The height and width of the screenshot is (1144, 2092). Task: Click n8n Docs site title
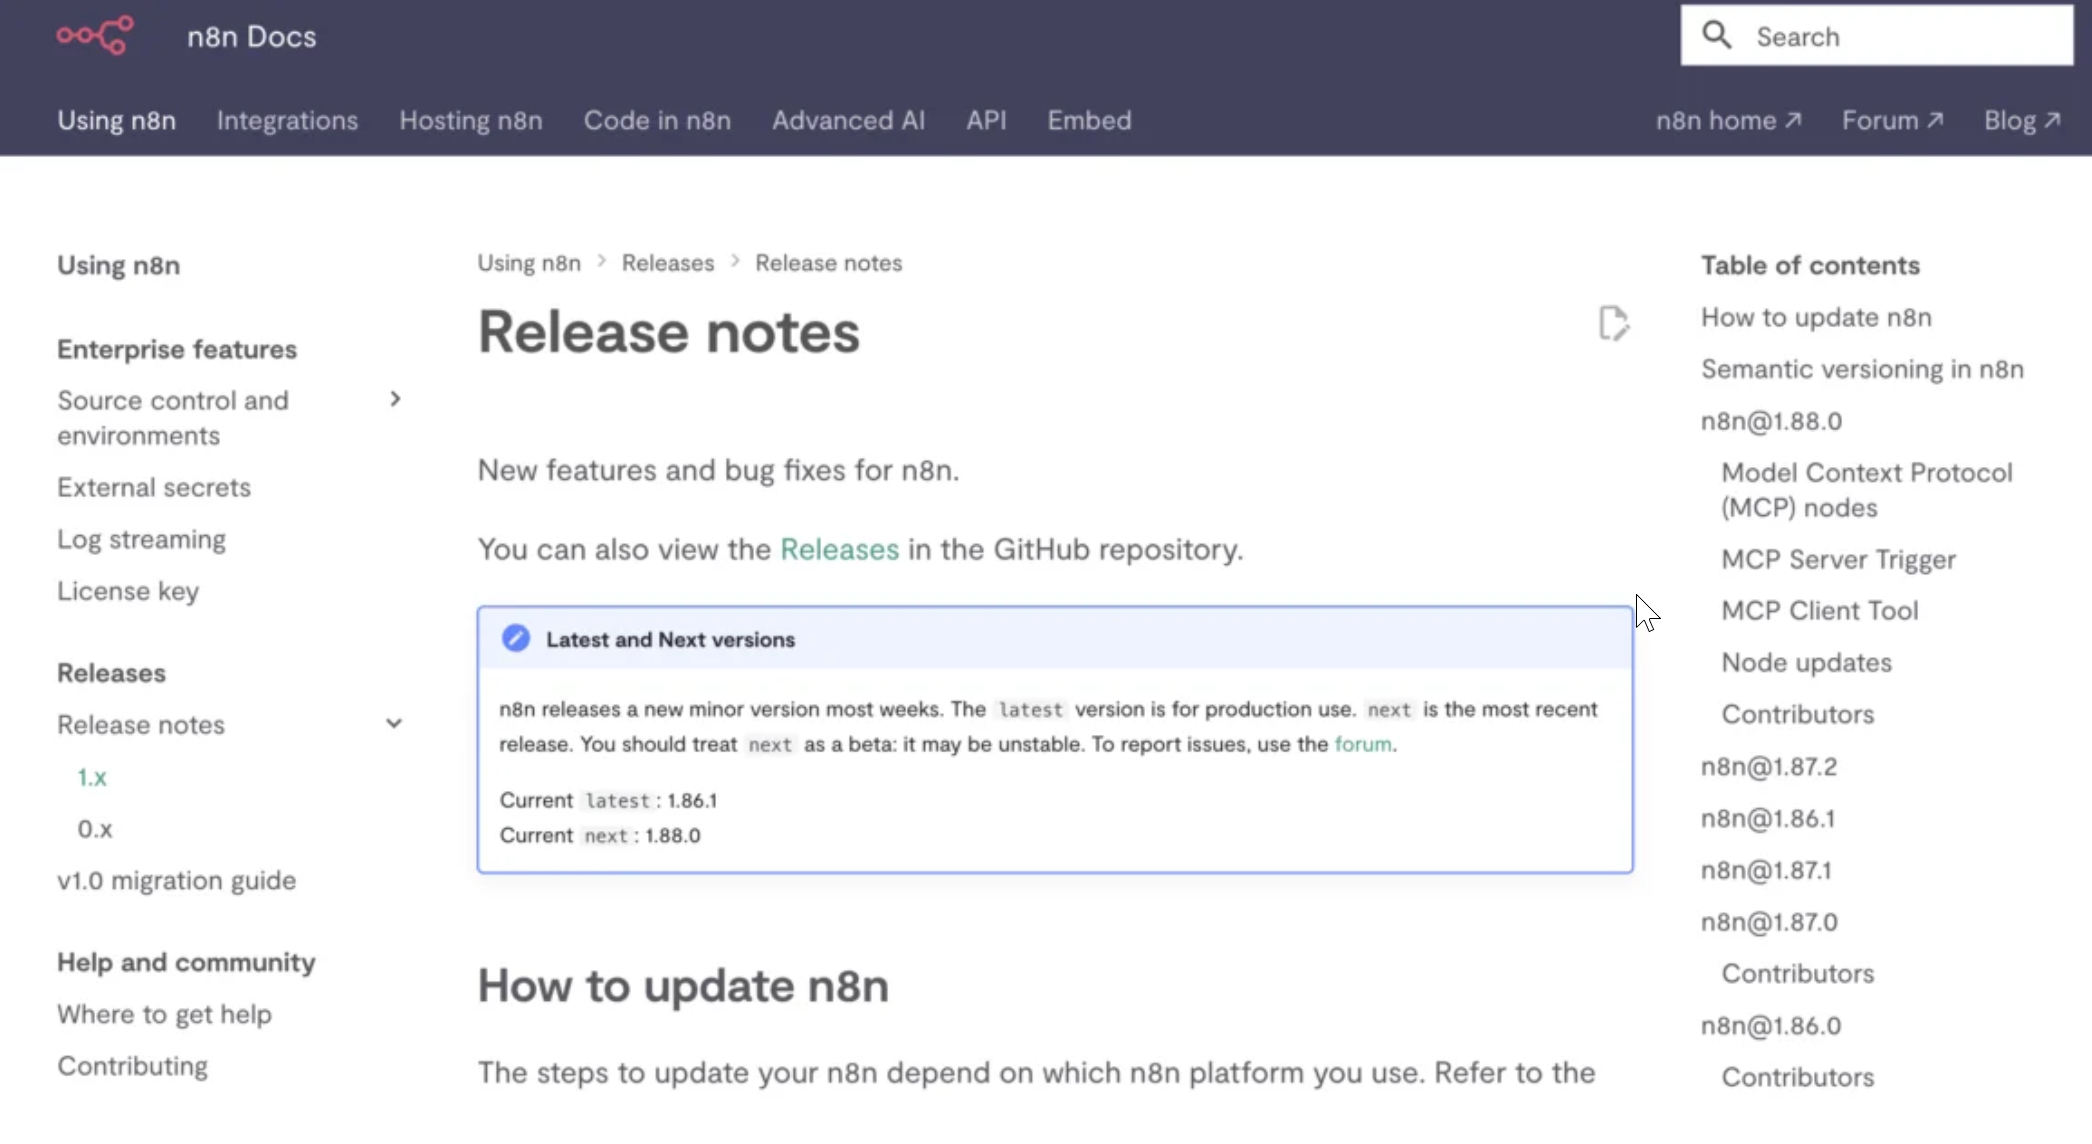252,37
